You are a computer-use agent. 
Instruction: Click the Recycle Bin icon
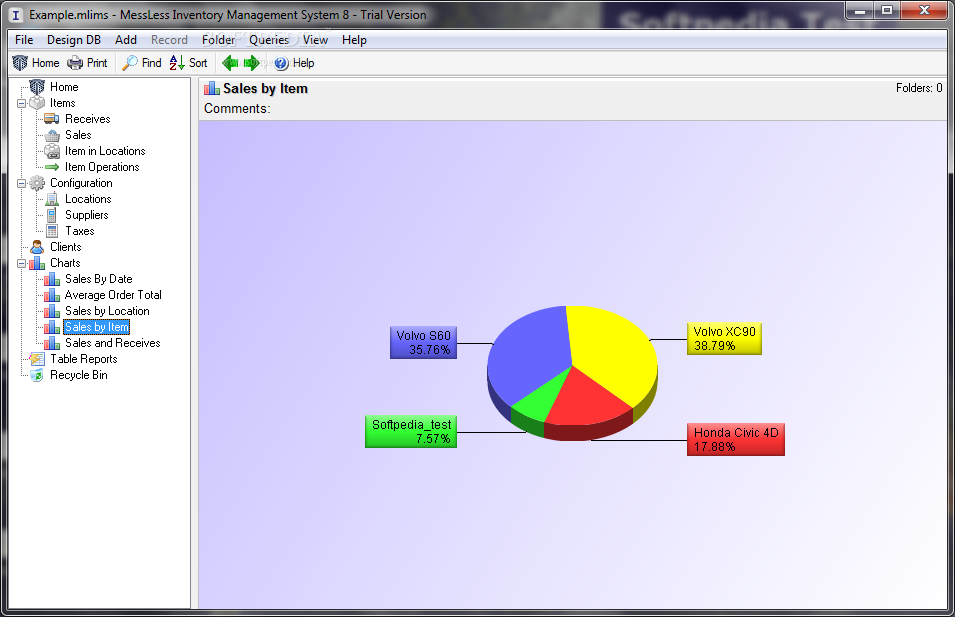(37, 375)
